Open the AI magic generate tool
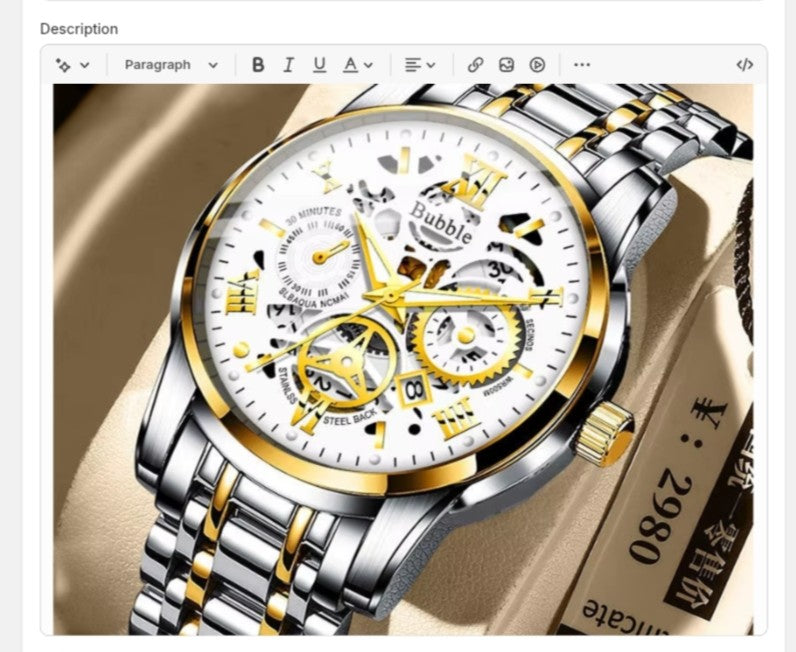Viewport: 796px width, 652px height. click(x=63, y=65)
